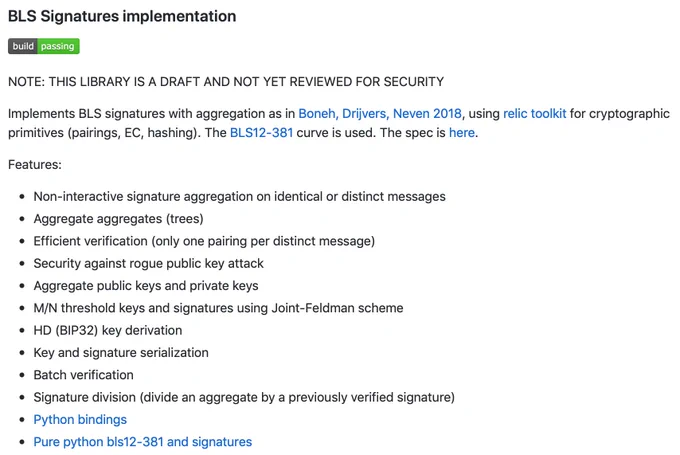Open the relic toolkit link

tap(535, 114)
